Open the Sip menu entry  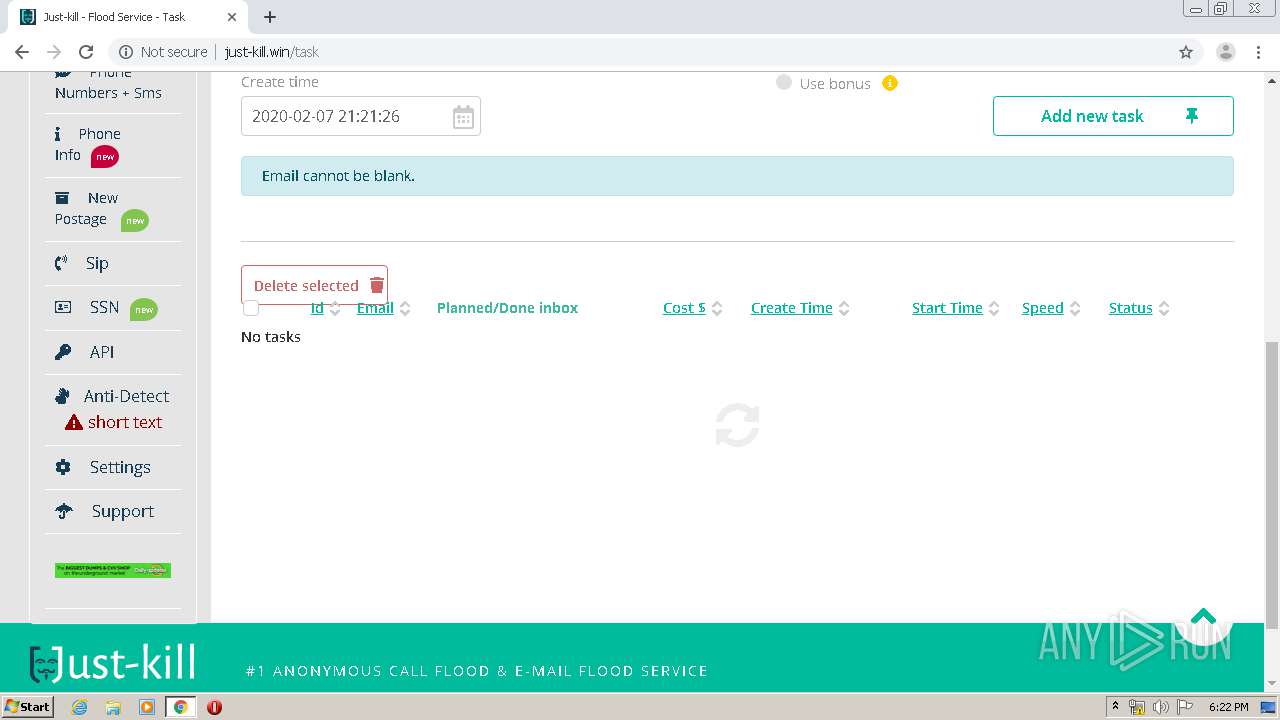[96, 263]
